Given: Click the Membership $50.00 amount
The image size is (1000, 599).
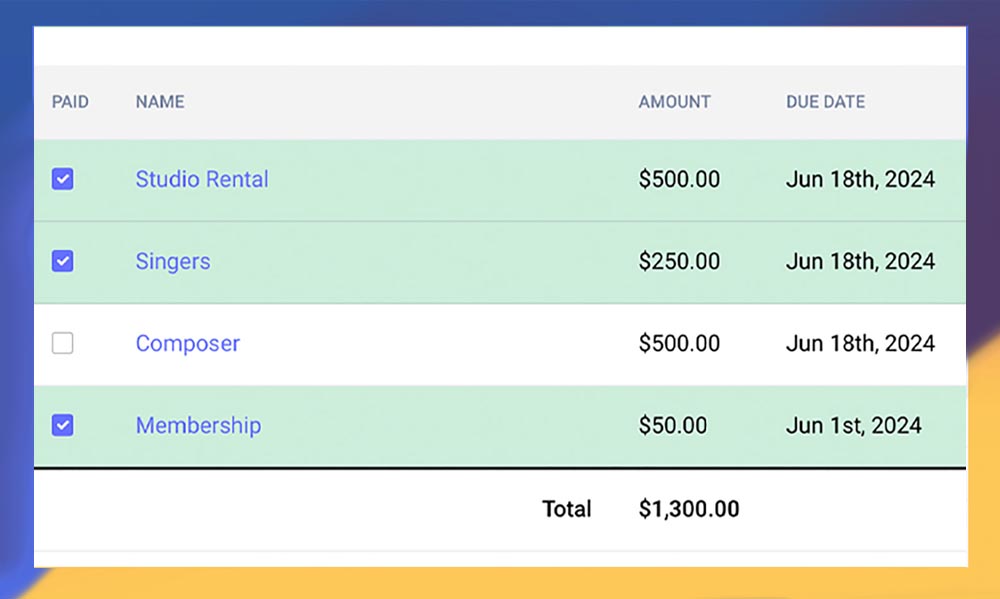Looking at the screenshot, I should (673, 425).
